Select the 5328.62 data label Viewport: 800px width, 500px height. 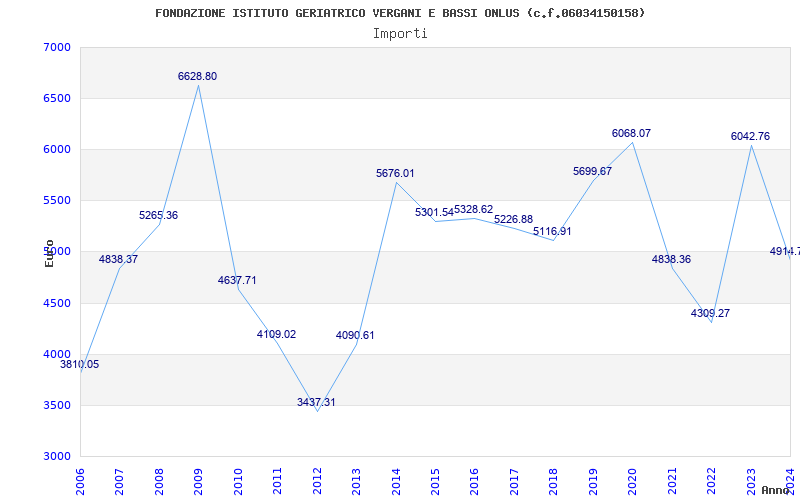(x=473, y=209)
